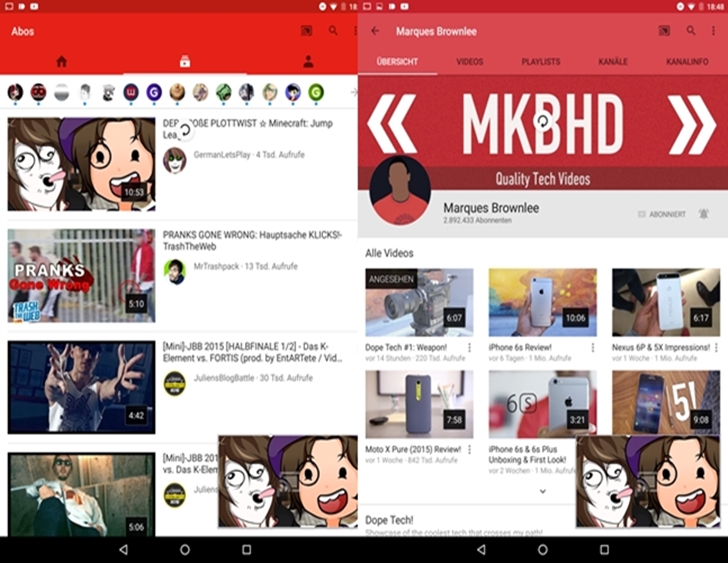Click the 'Abos' title text
Screen dimensions: 728x563
(x=22, y=31)
